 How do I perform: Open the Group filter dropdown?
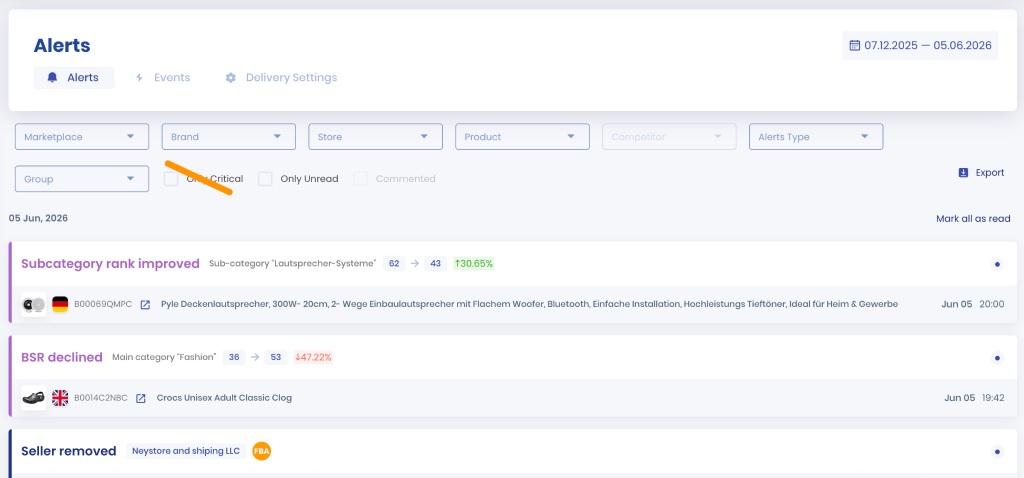click(x=82, y=179)
